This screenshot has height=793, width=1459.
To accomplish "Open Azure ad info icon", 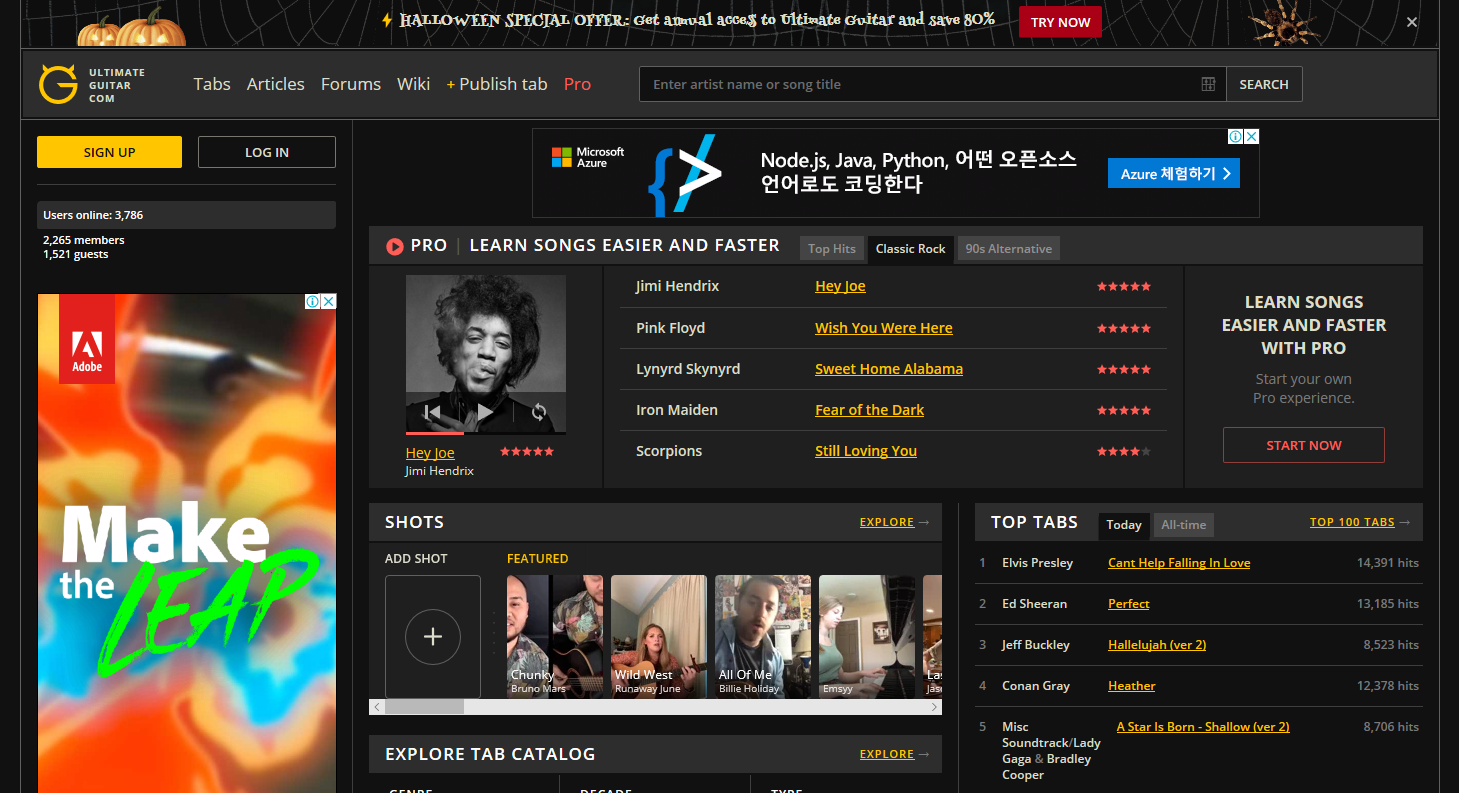I will click(x=1235, y=136).
